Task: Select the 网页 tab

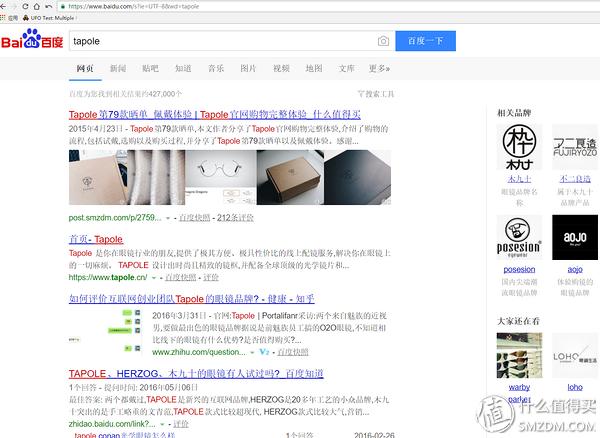Action: 85,68
